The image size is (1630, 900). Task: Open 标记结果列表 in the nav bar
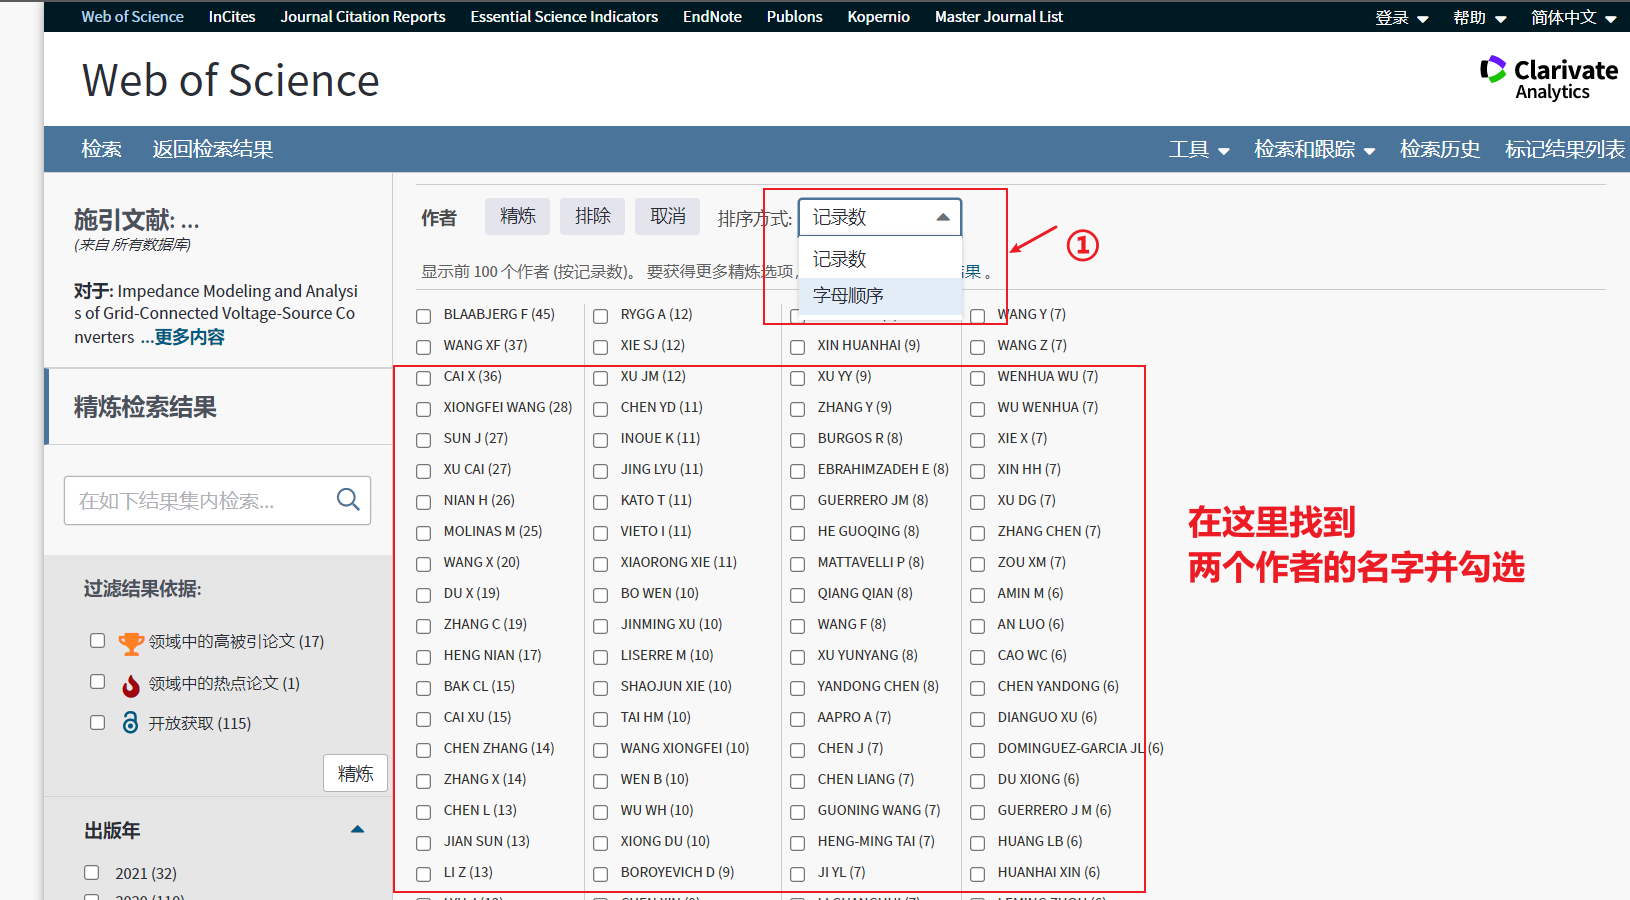[1565, 149]
